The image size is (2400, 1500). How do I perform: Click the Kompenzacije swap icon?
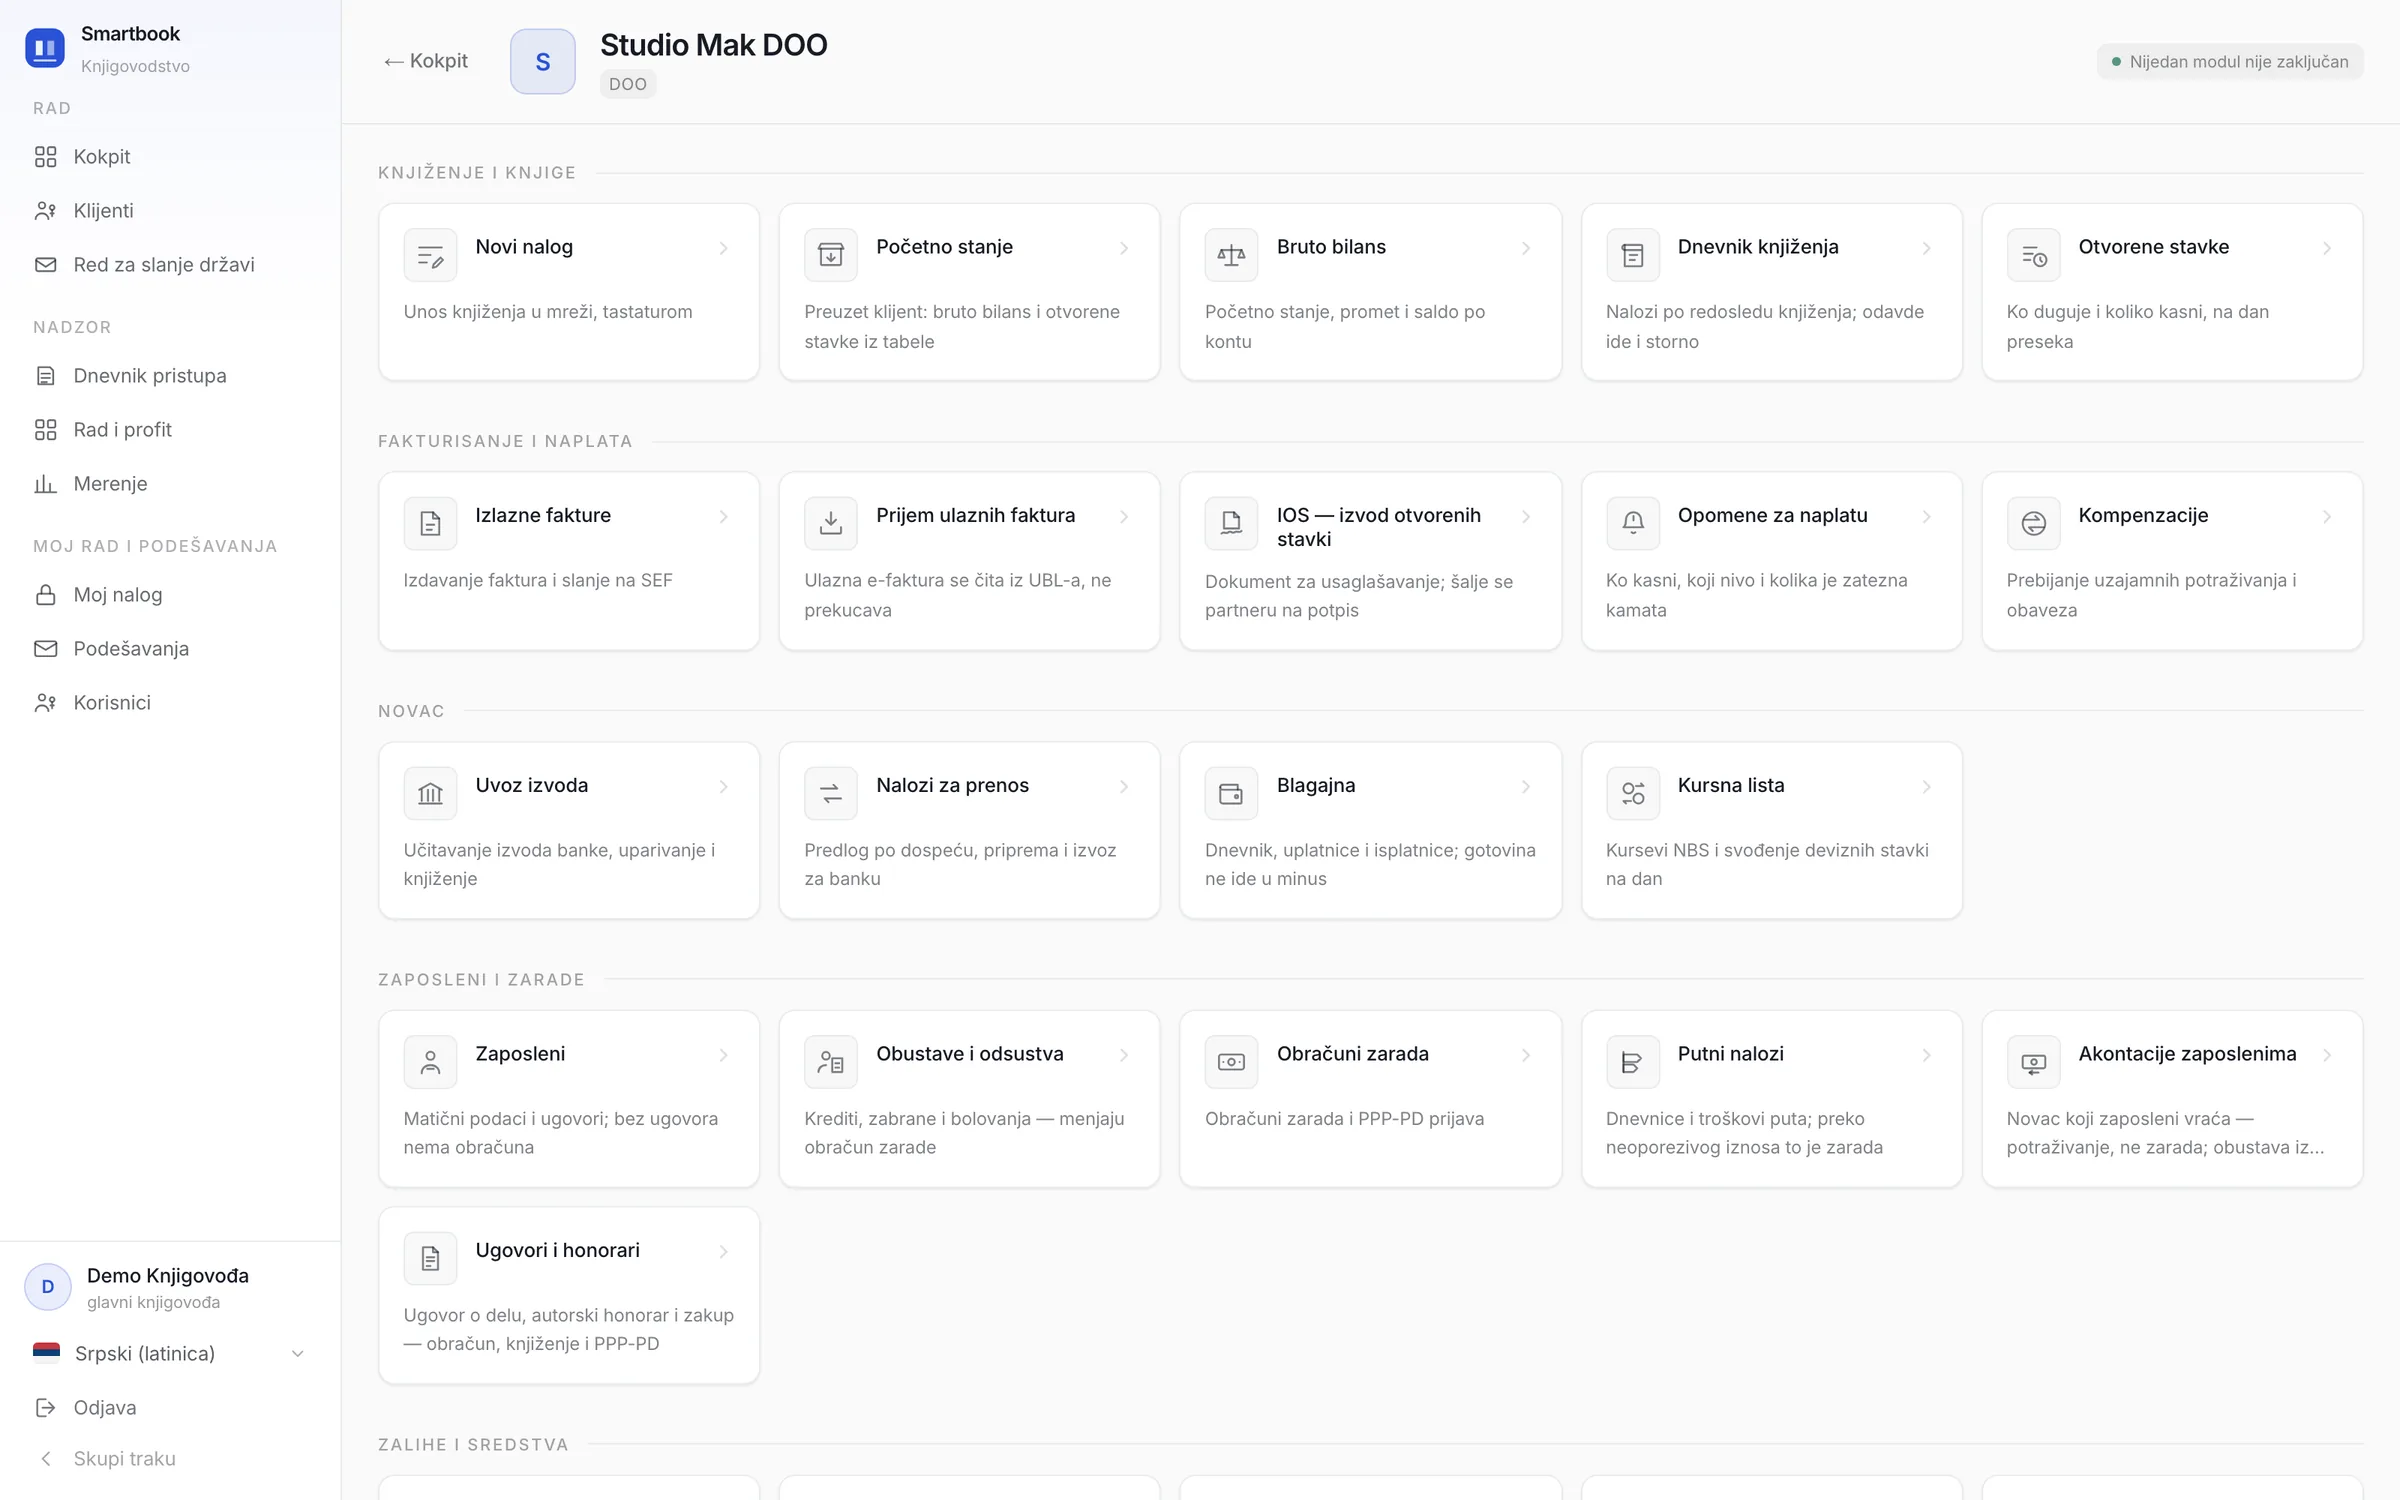pos(2033,523)
